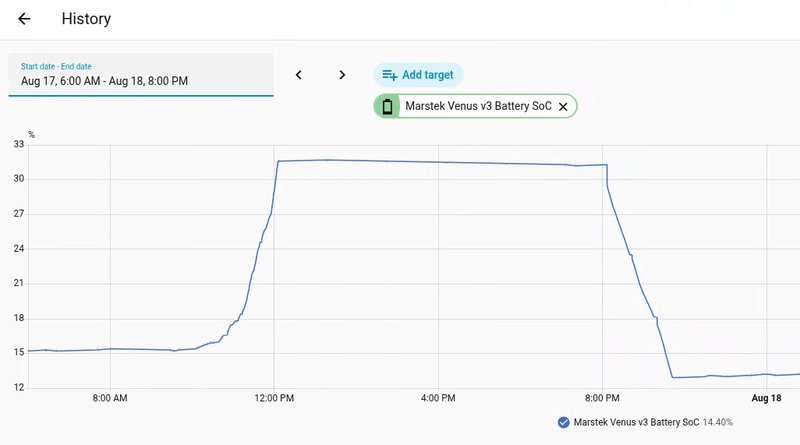800x445 pixels.
Task: Click the 4:00 PM axis label
Action: pos(438,398)
